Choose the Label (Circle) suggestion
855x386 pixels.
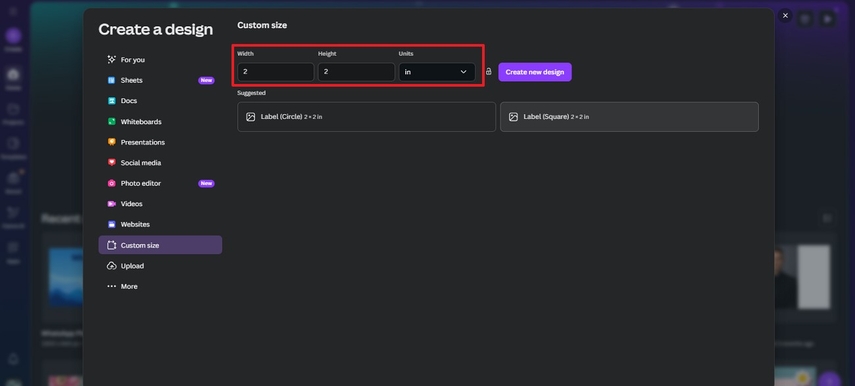click(x=366, y=117)
